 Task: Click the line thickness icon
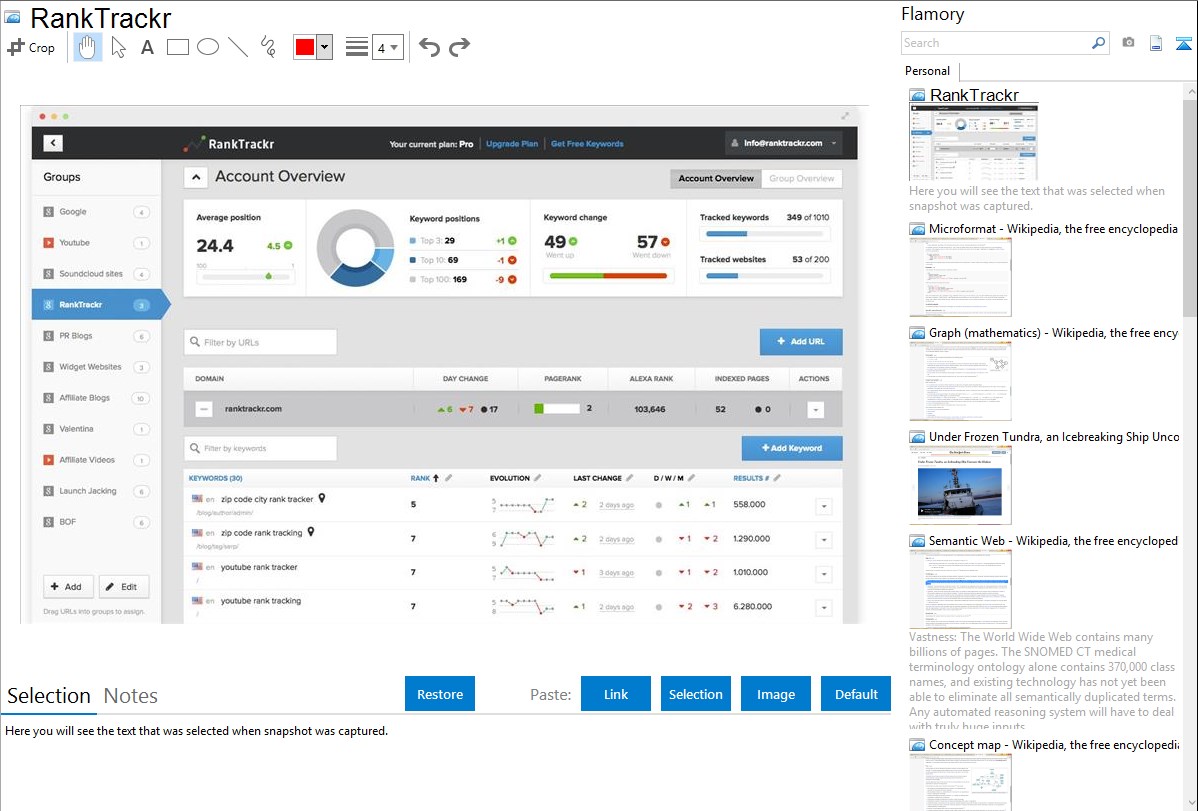click(356, 47)
